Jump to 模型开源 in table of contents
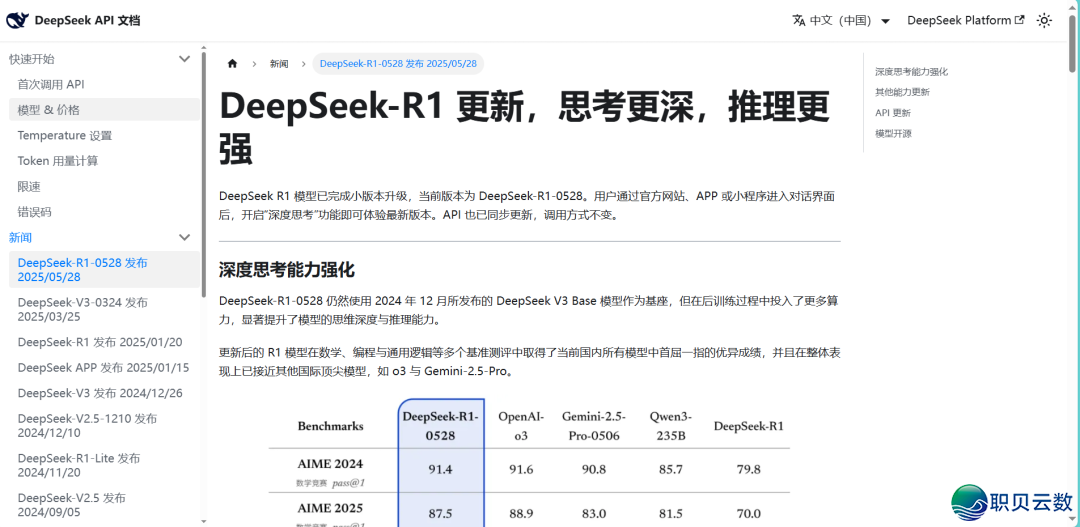1080x527 pixels. coord(893,134)
